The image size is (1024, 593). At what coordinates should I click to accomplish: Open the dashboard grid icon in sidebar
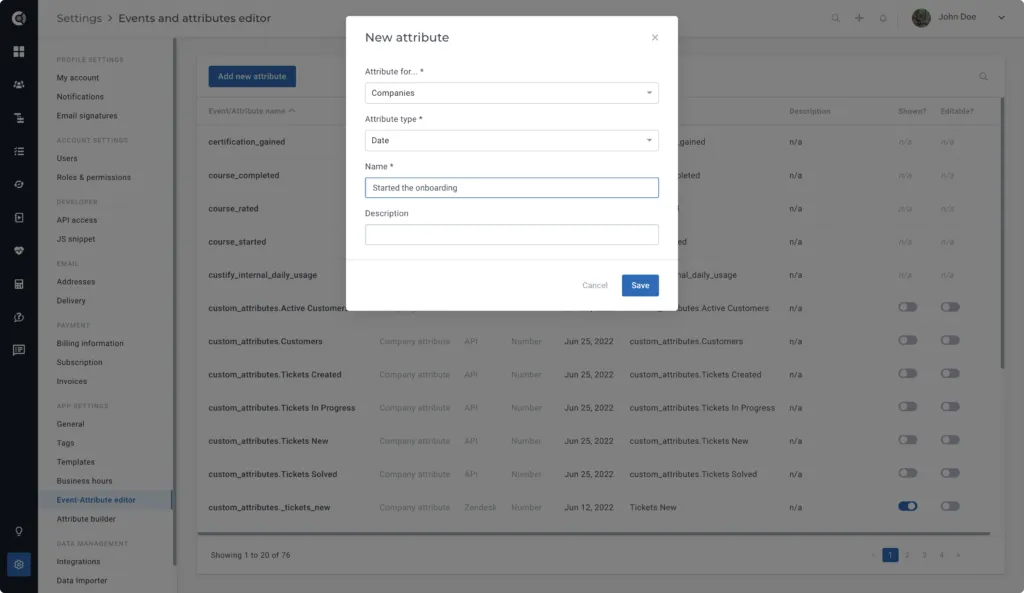pyautogui.click(x=19, y=52)
